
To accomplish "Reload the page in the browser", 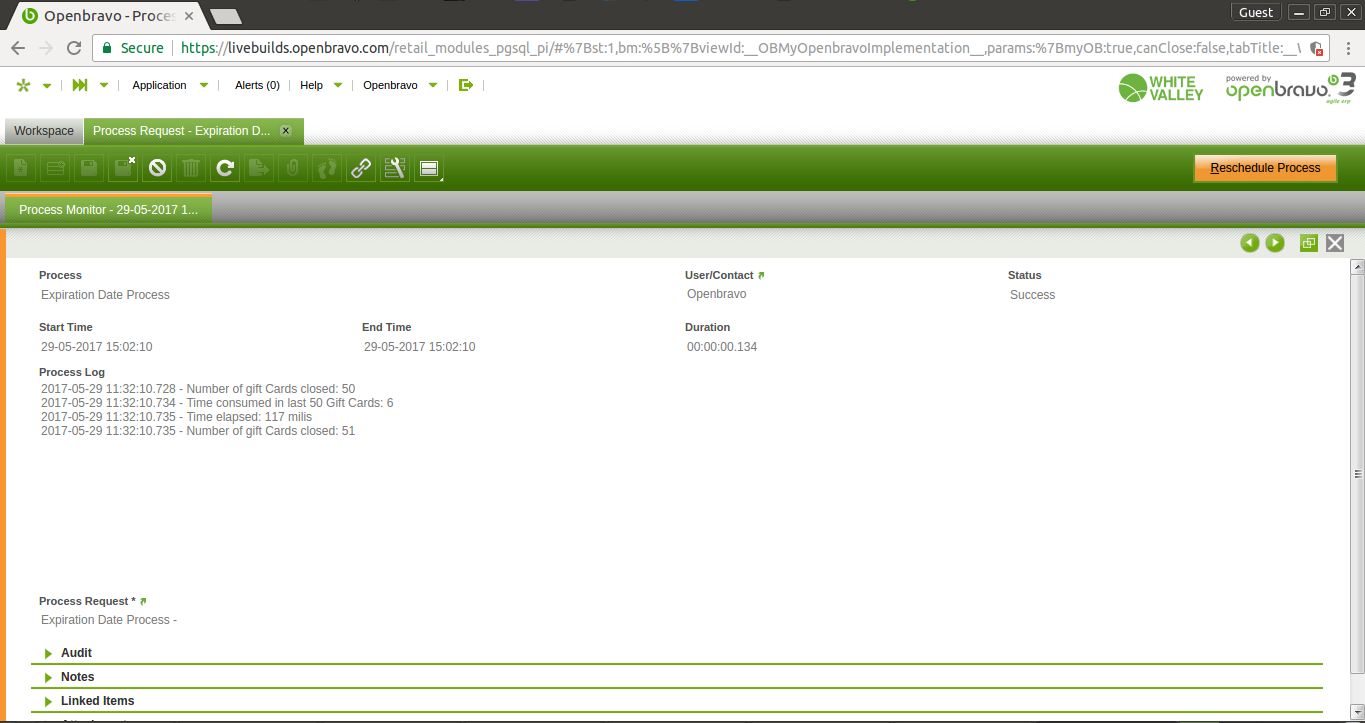I will tap(74, 48).
